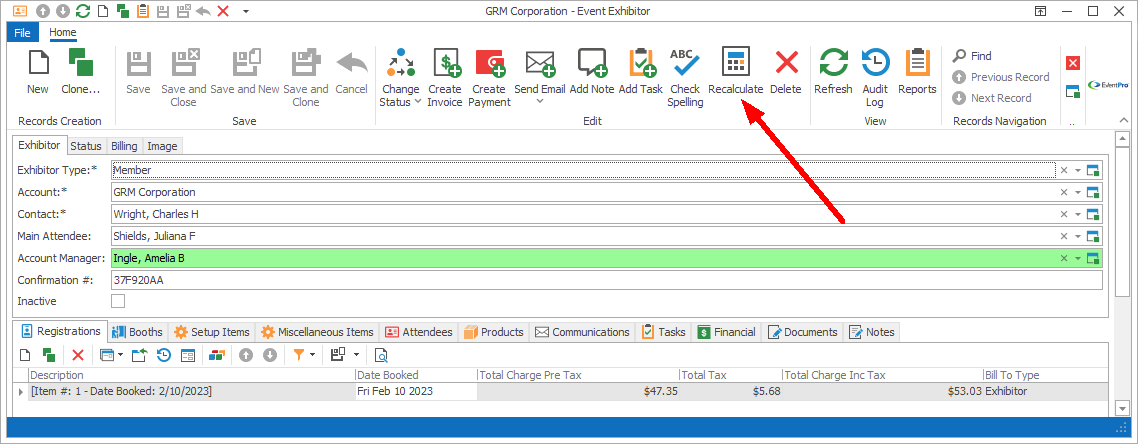The height and width of the screenshot is (444, 1138).
Task: Expand the Exhibitor Type dropdown arrow
Action: pyautogui.click(x=1078, y=170)
